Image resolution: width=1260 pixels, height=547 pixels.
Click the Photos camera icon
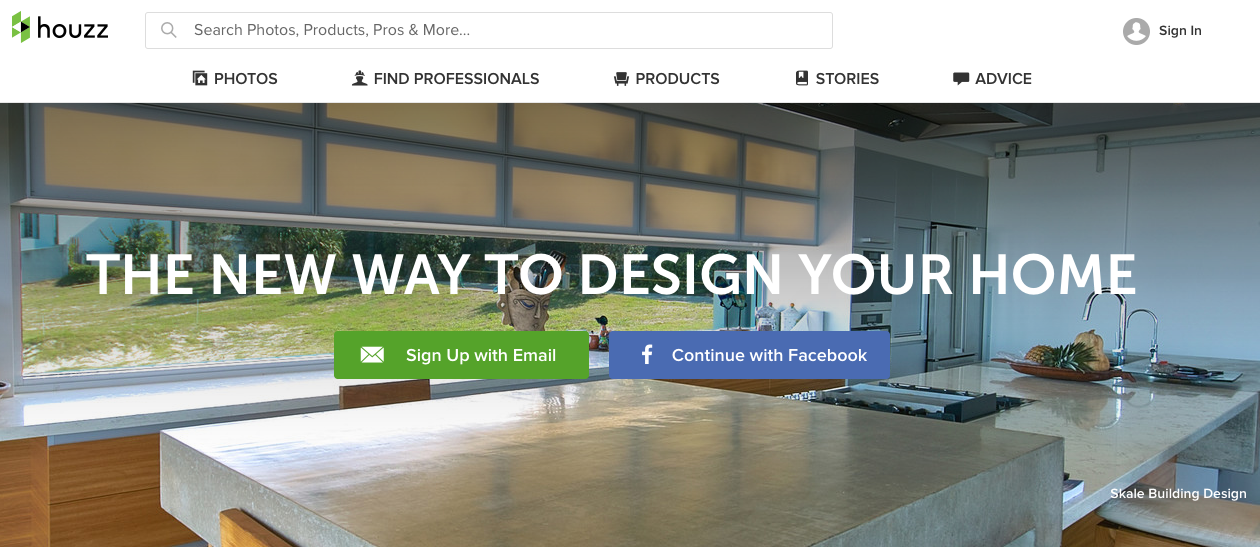(x=200, y=78)
